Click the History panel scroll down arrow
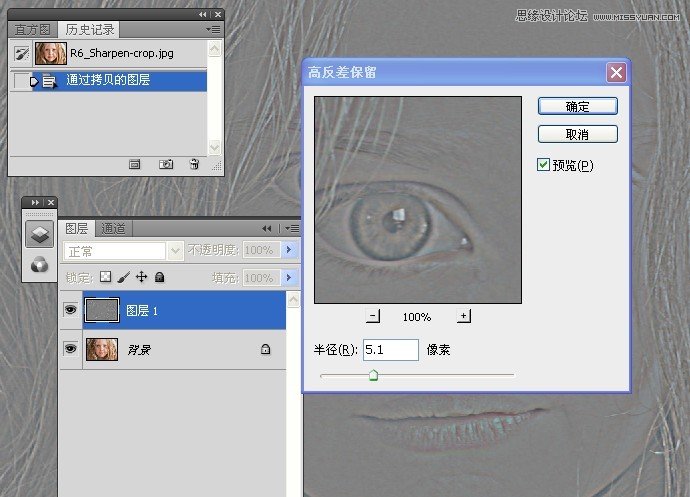 pyautogui.click(x=214, y=147)
